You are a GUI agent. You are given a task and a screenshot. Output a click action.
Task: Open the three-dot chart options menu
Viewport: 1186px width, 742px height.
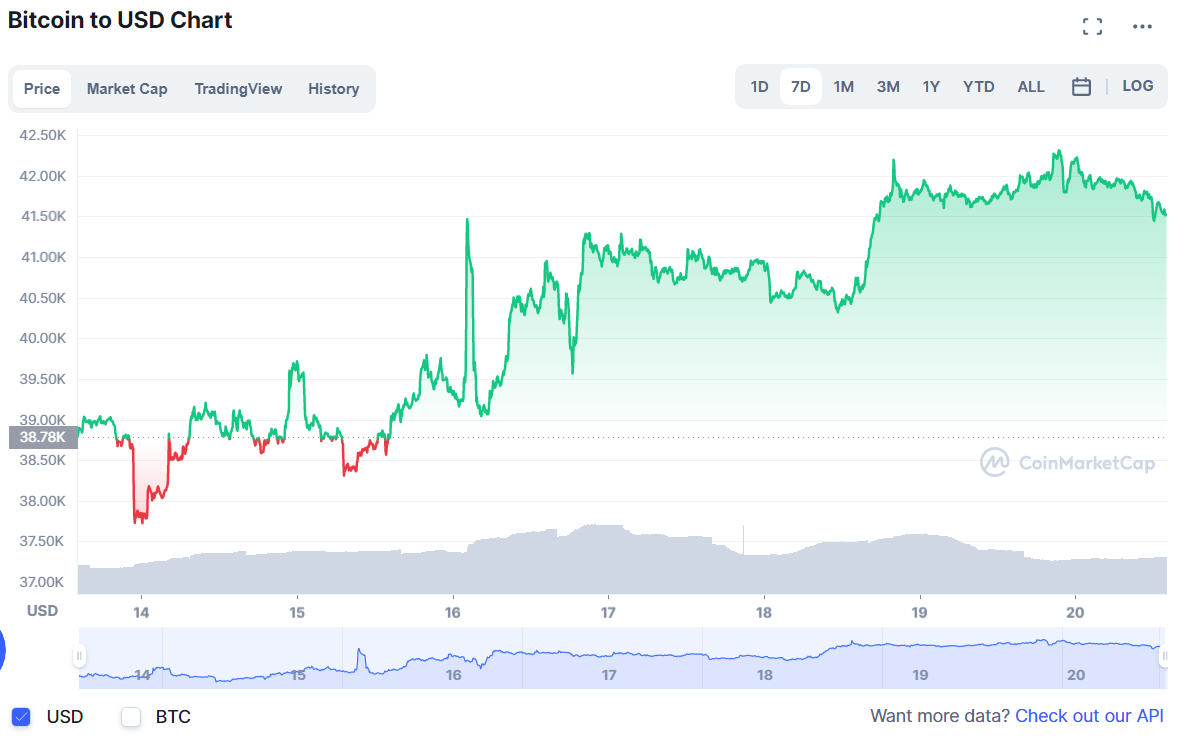pos(1142,26)
